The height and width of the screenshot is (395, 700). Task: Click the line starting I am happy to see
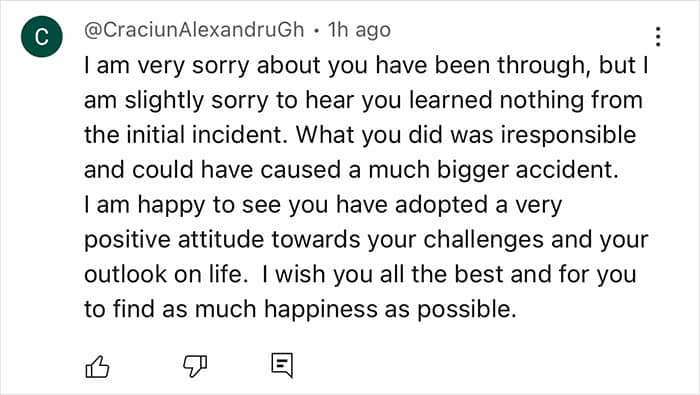(x=323, y=205)
